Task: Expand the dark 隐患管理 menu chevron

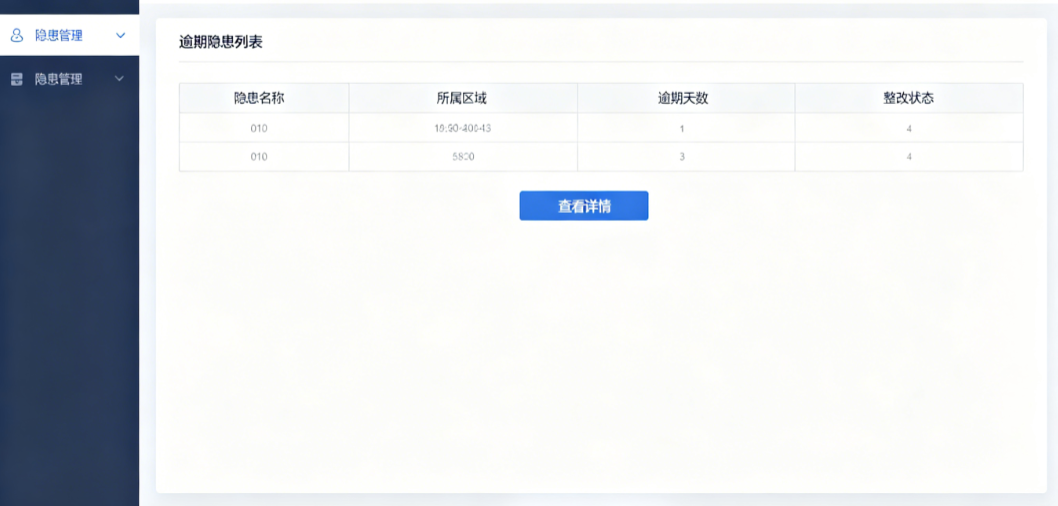Action: 119,79
